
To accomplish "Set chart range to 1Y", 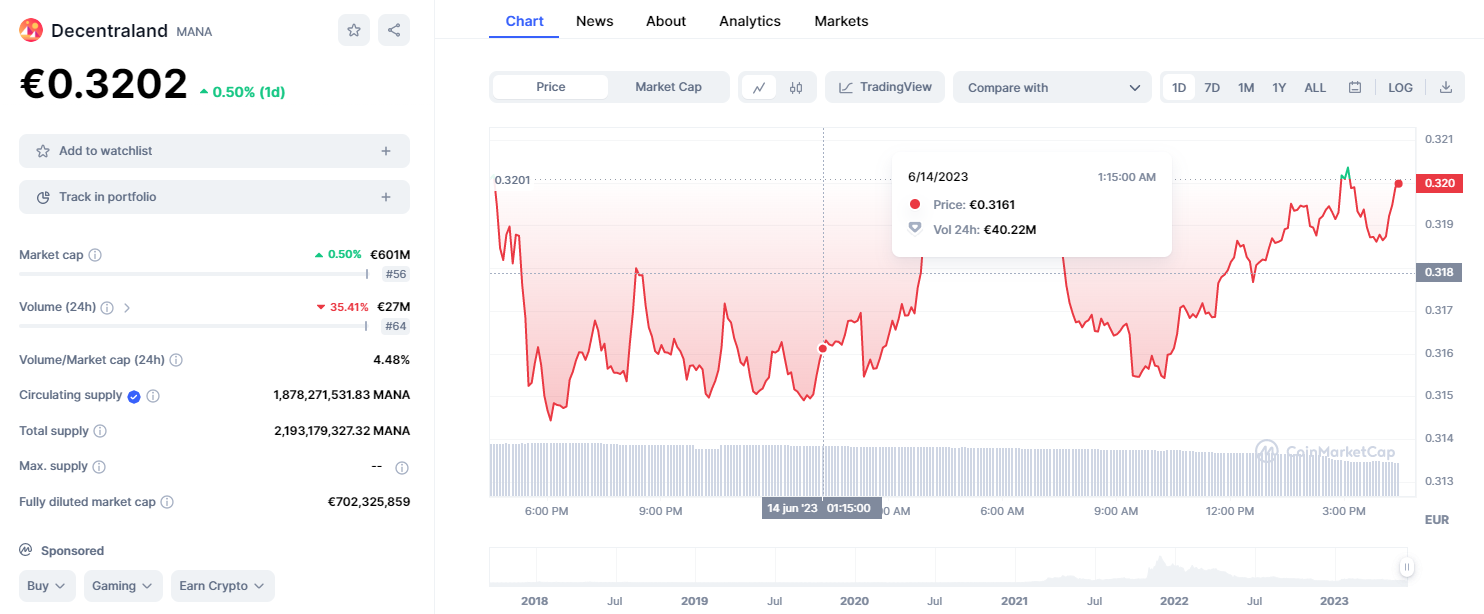I will pyautogui.click(x=1279, y=87).
